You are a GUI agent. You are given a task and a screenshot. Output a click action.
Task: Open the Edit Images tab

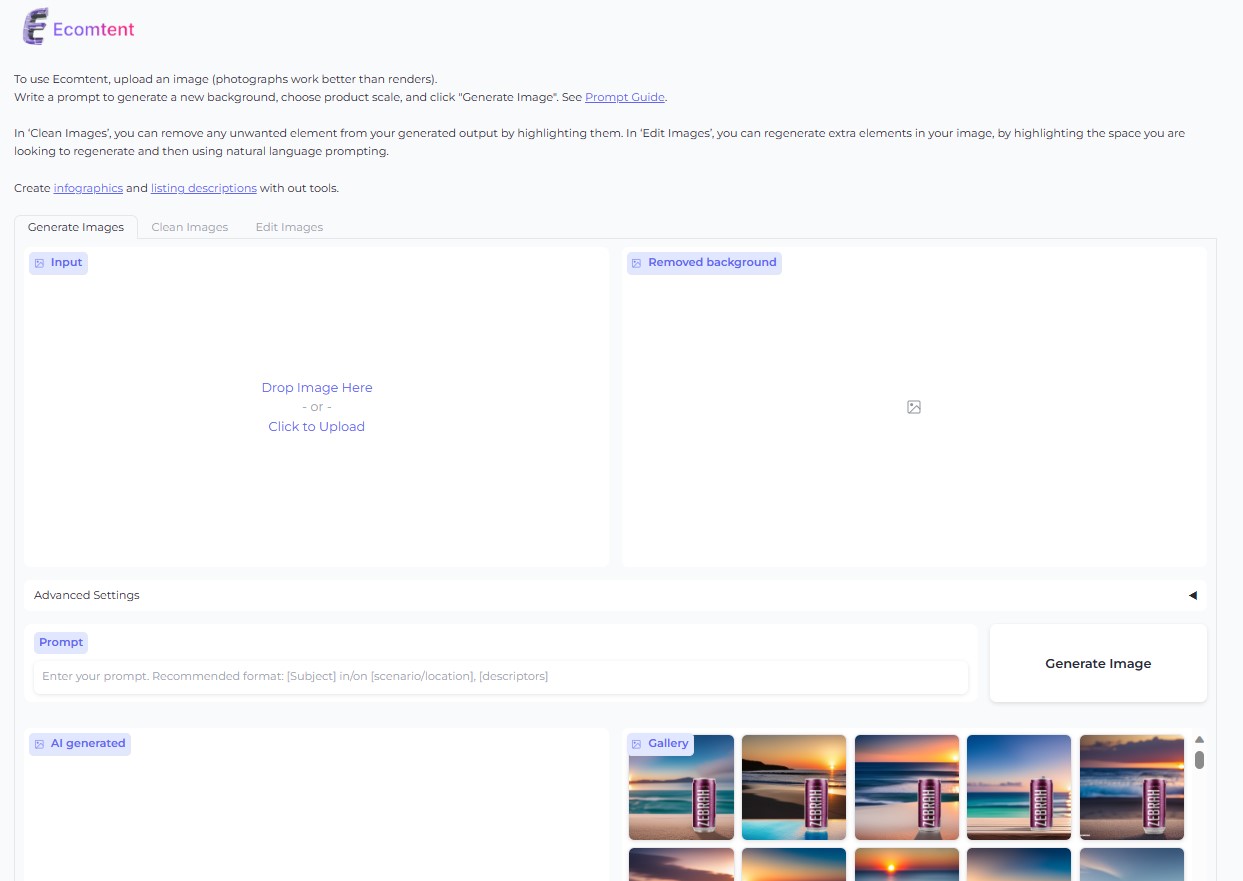pos(289,227)
